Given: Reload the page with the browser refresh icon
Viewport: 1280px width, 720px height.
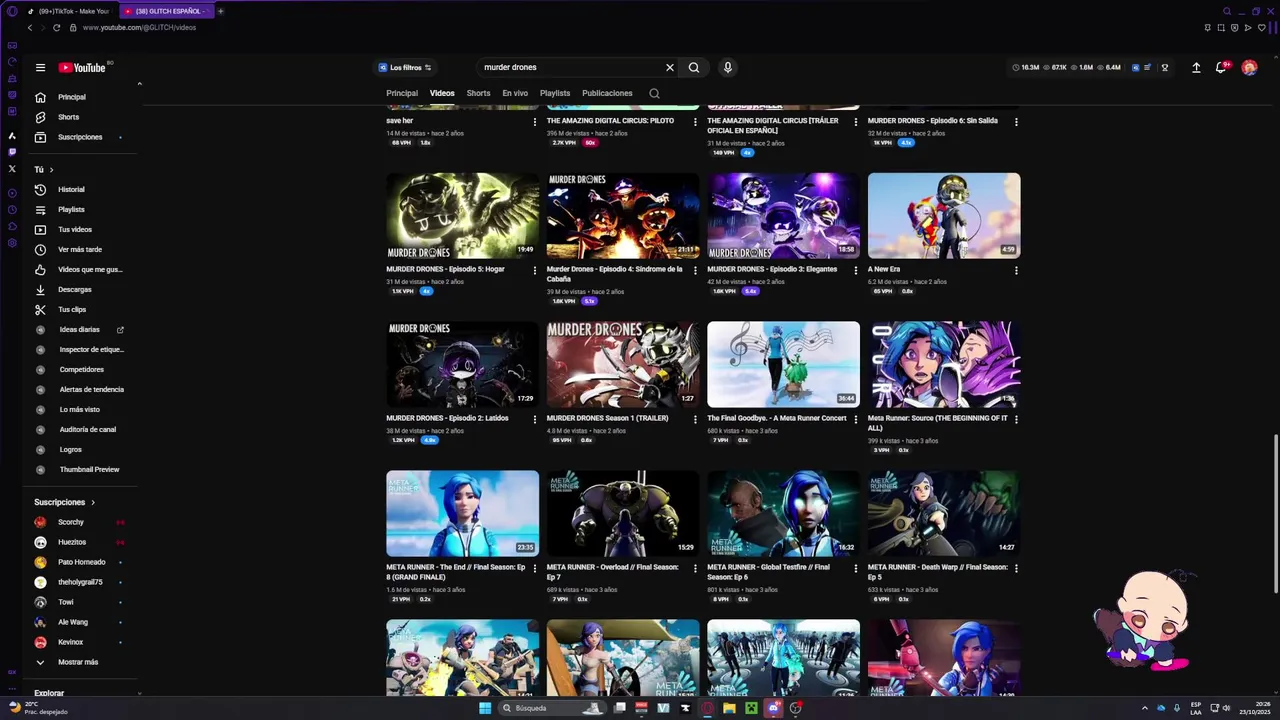Looking at the screenshot, I should point(57,28).
